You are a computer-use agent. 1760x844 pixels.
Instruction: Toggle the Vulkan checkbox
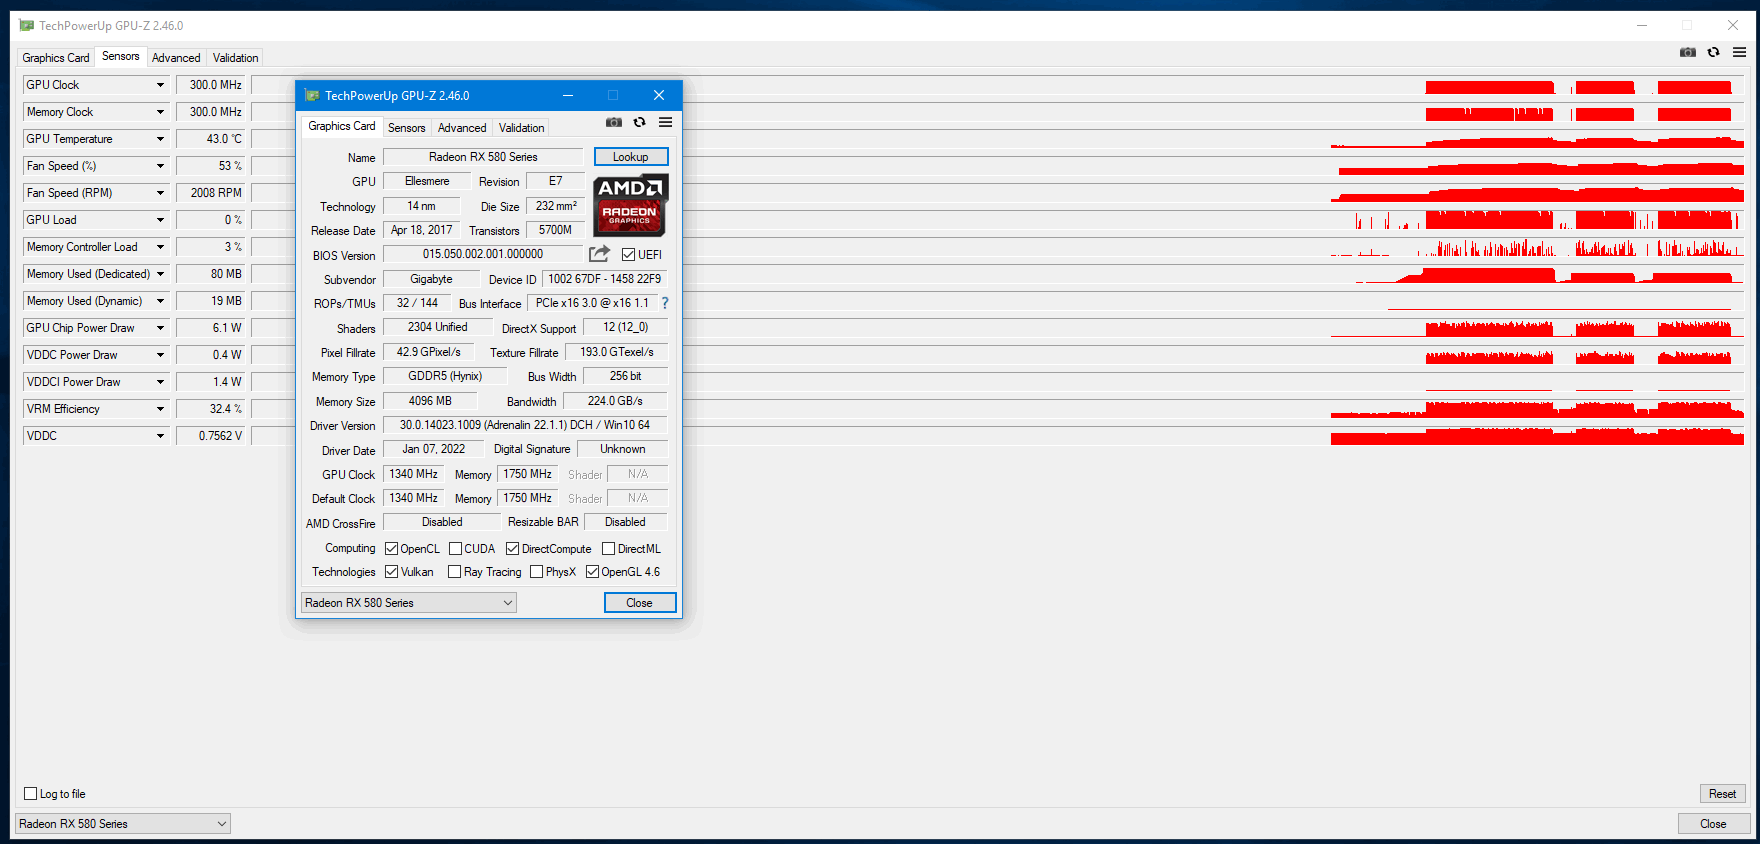point(392,572)
